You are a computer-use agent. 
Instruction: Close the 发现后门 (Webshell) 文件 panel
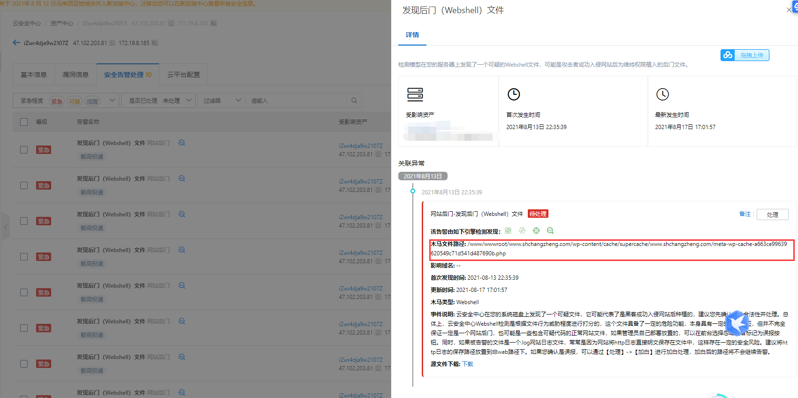click(789, 10)
